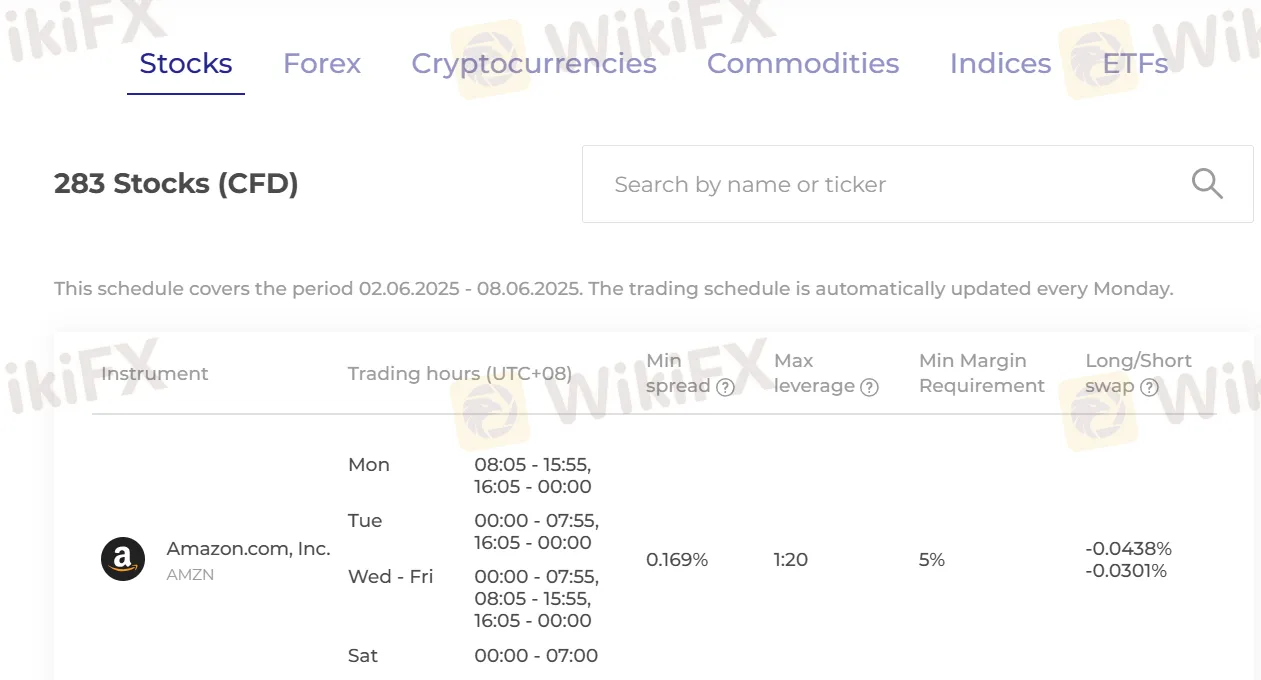Click the Min spread column header
This screenshot has width=1261, height=680.
678,373
